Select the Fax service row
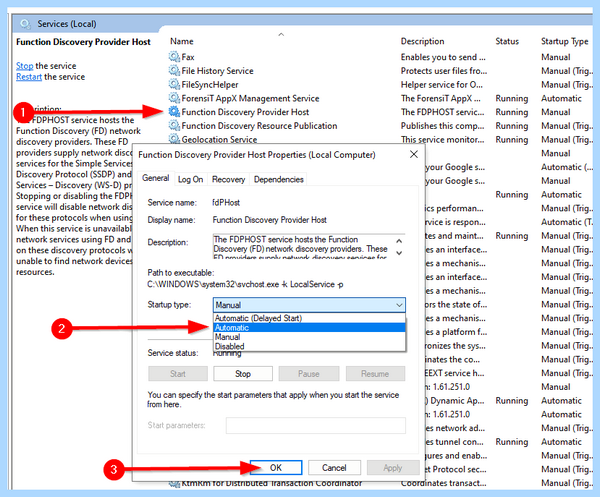This screenshot has height=497, width=600. (x=380, y=57)
